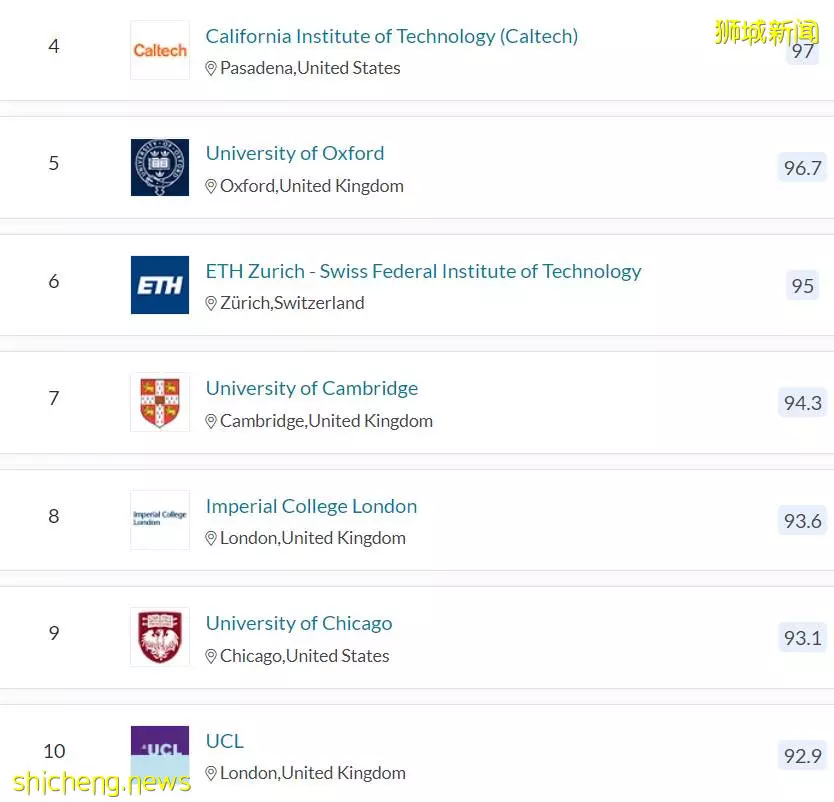Click the 94.3 score badge for Cambridge
The image size is (834, 802).
(x=802, y=403)
